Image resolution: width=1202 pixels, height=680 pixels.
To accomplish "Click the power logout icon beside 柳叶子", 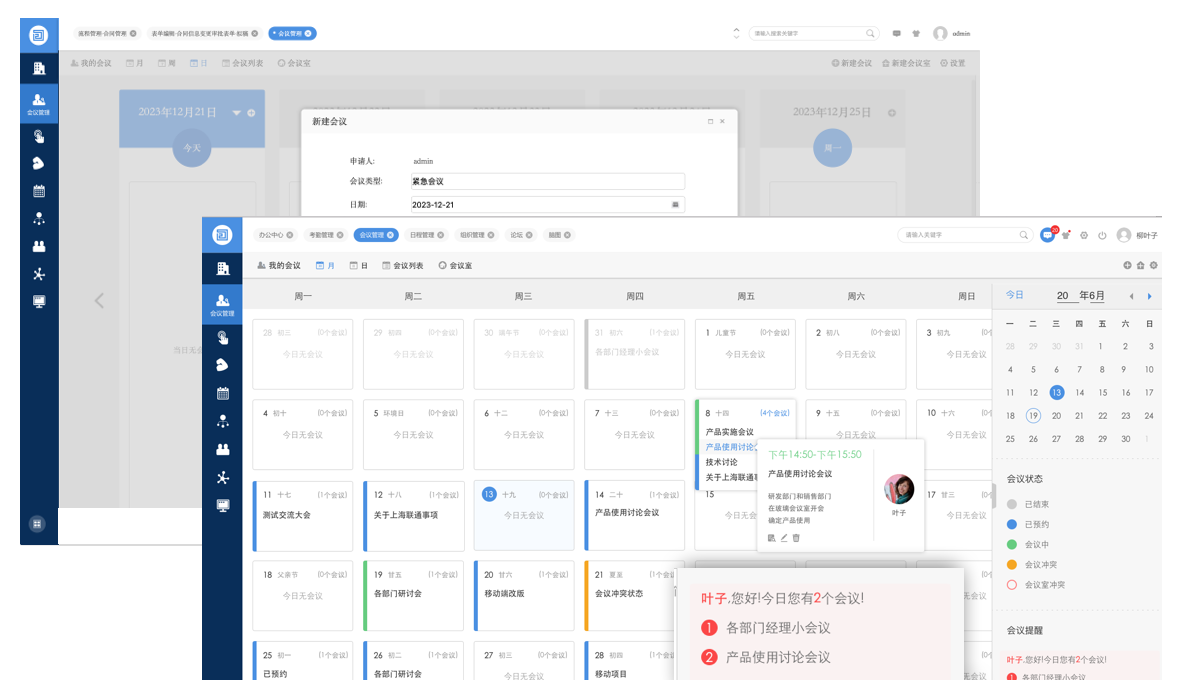I will tap(1102, 235).
